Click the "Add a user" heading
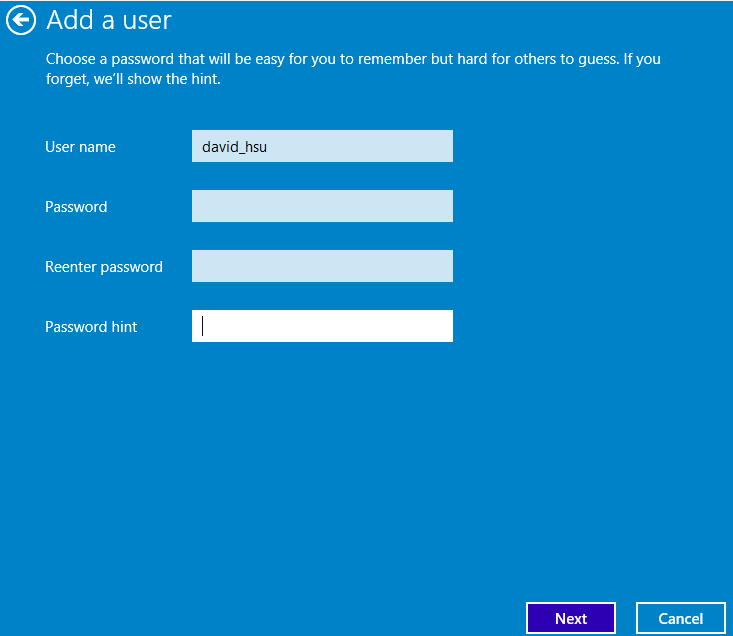This screenshot has height=636, width=733. 109,20
